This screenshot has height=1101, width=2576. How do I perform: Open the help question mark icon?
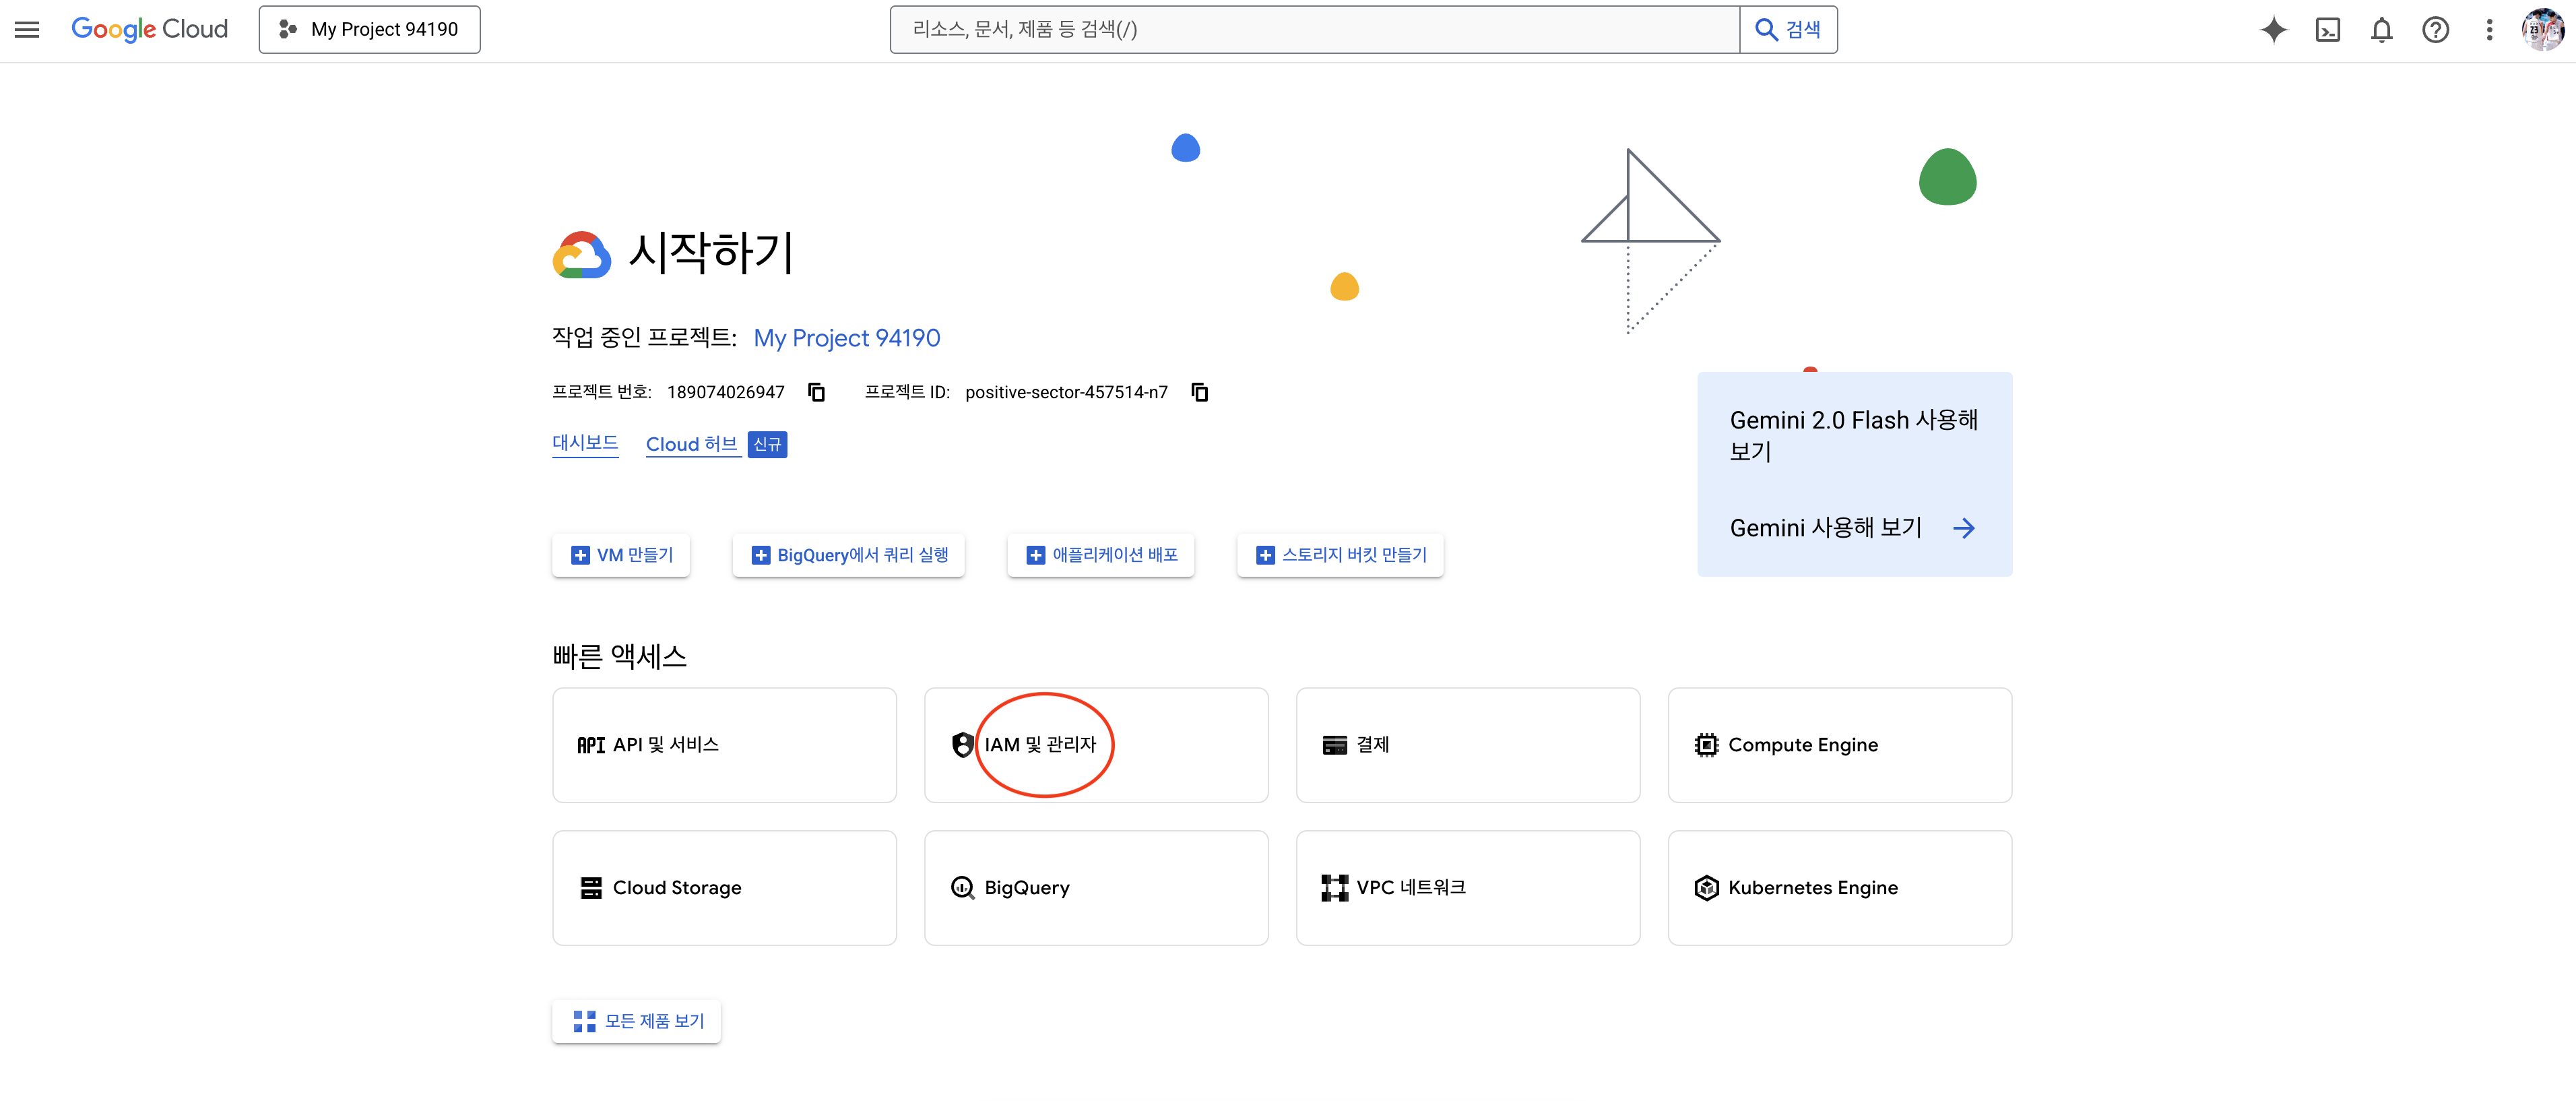point(2435,30)
